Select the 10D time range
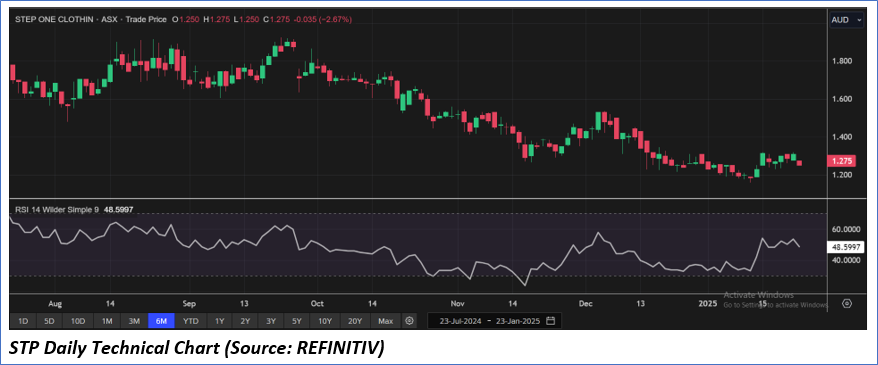Screen dimensions: 878x365 (77, 321)
